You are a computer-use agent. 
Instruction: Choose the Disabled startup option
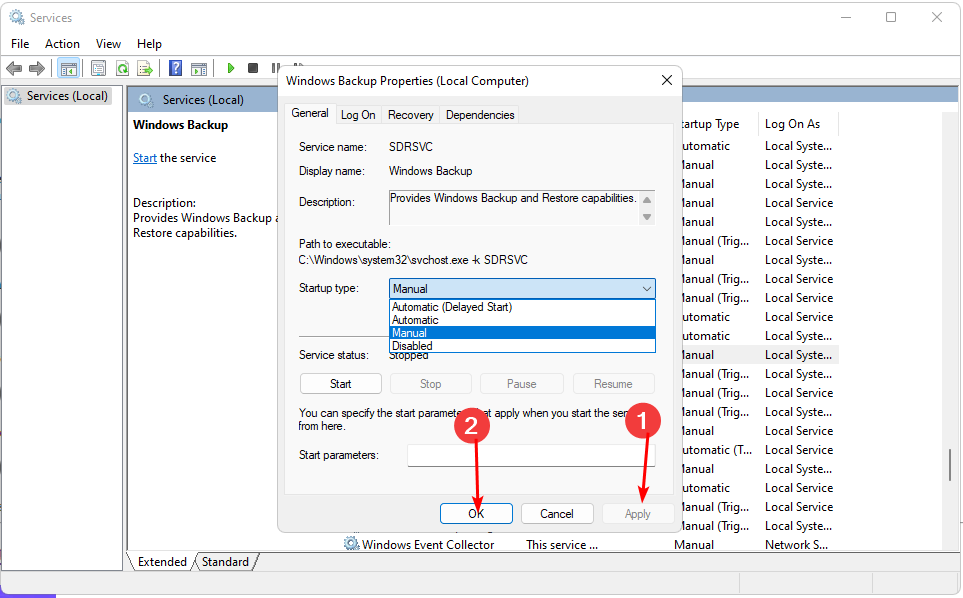point(522,346)
